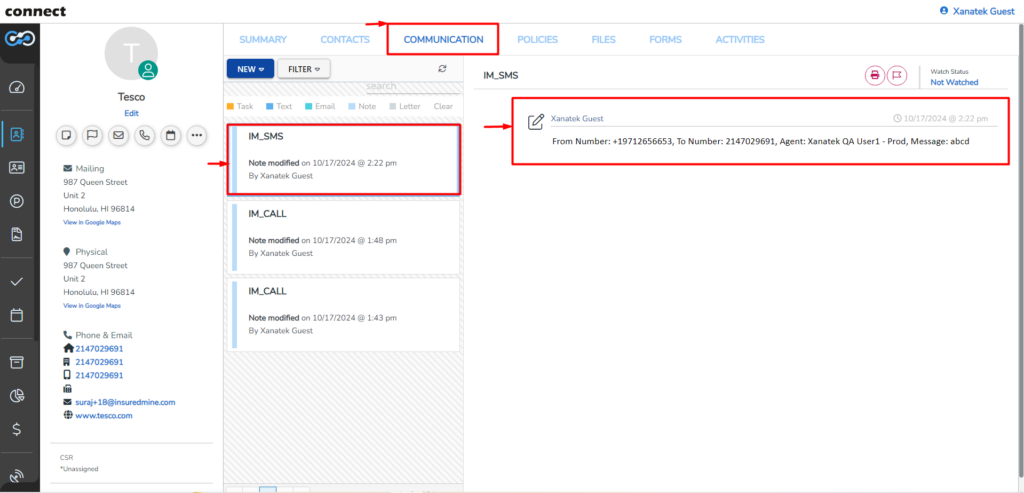The width and height of the screenshot is (1024, 493).
Task: Select the COMMUNICATION tab
Action: pyautogui.click(x=443, y=39)
